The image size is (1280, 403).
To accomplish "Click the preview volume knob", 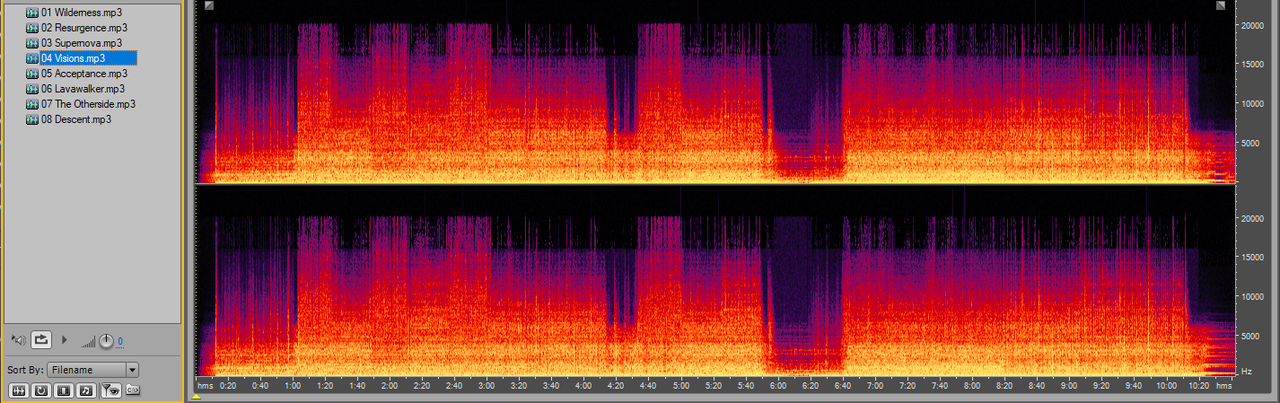I will 105,341.
